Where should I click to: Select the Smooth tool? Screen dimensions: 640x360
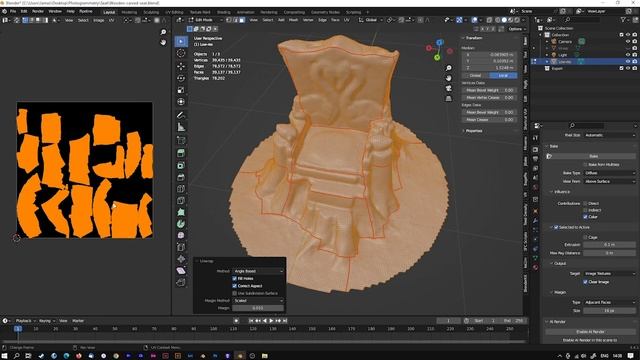(181, 236)
